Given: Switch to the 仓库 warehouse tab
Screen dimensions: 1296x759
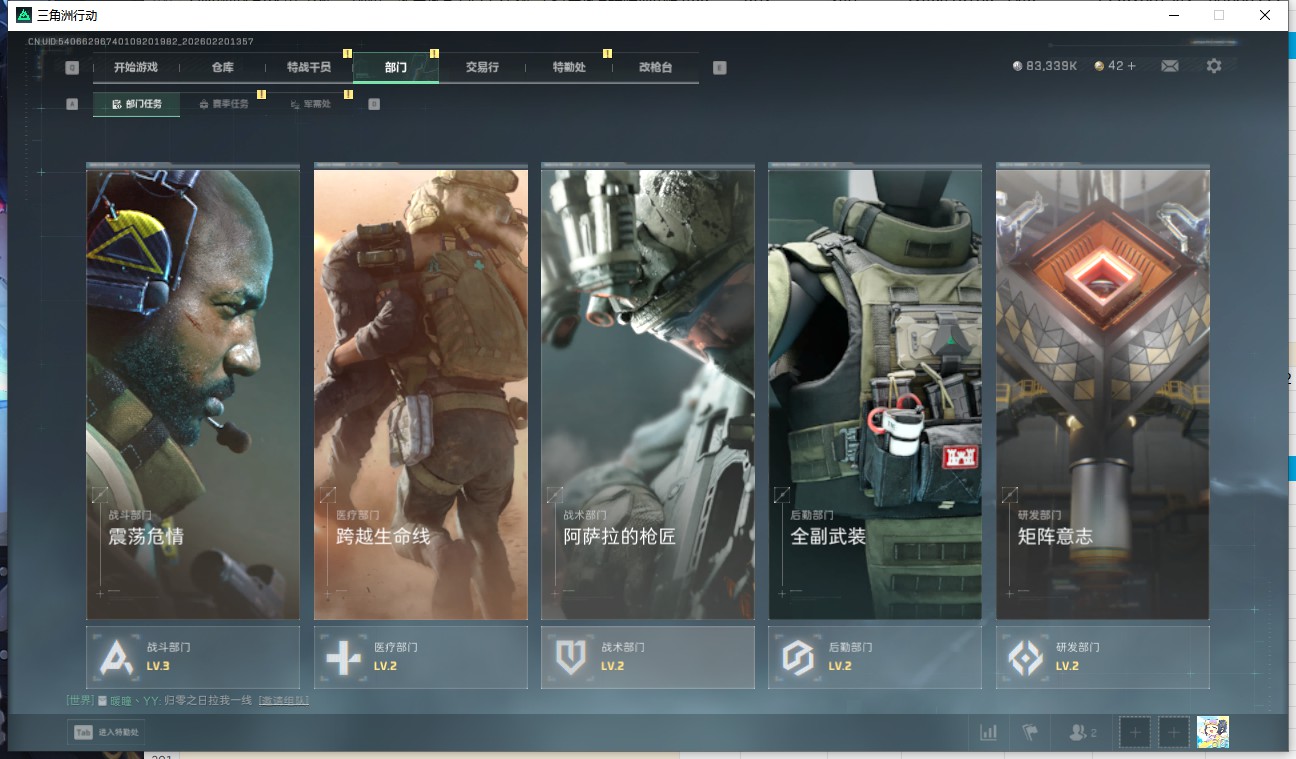Looking at the screenshot, I should 222,67.
